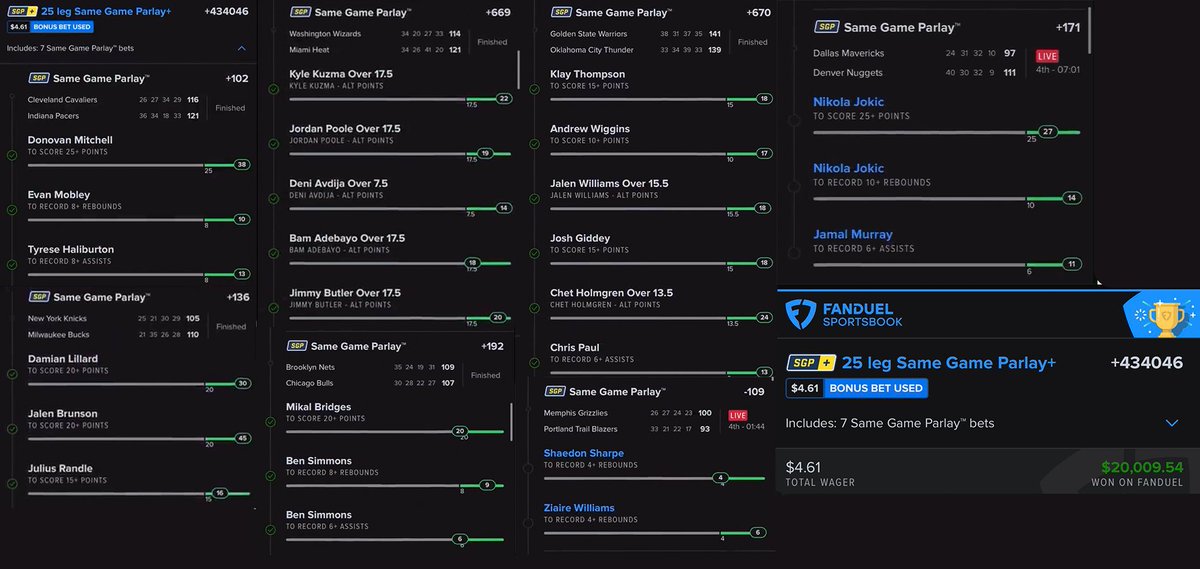Click the SGP+ badge beside top-left 25 leg parlay title

pyautogui.click(x=21, y=10)
